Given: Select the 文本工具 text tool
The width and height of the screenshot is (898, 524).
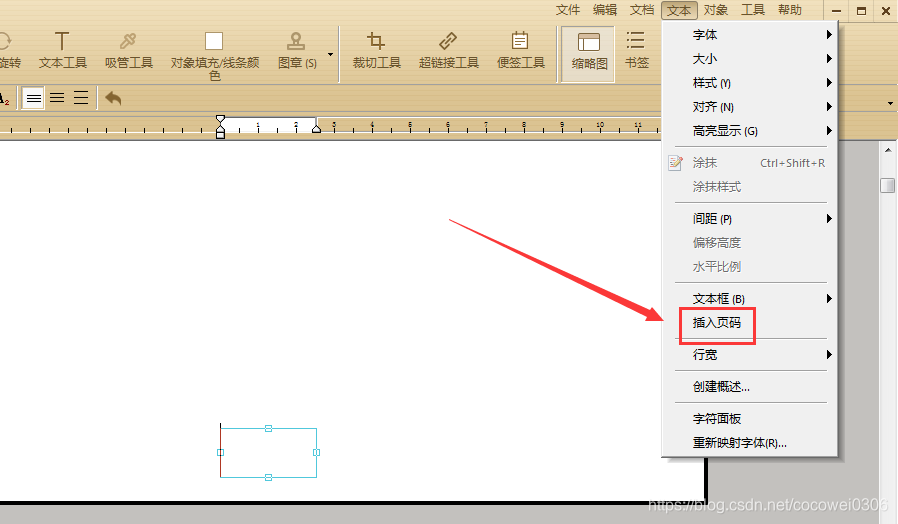Looking at the screenshot, I should pyautogui.click(x=62, y=50).
